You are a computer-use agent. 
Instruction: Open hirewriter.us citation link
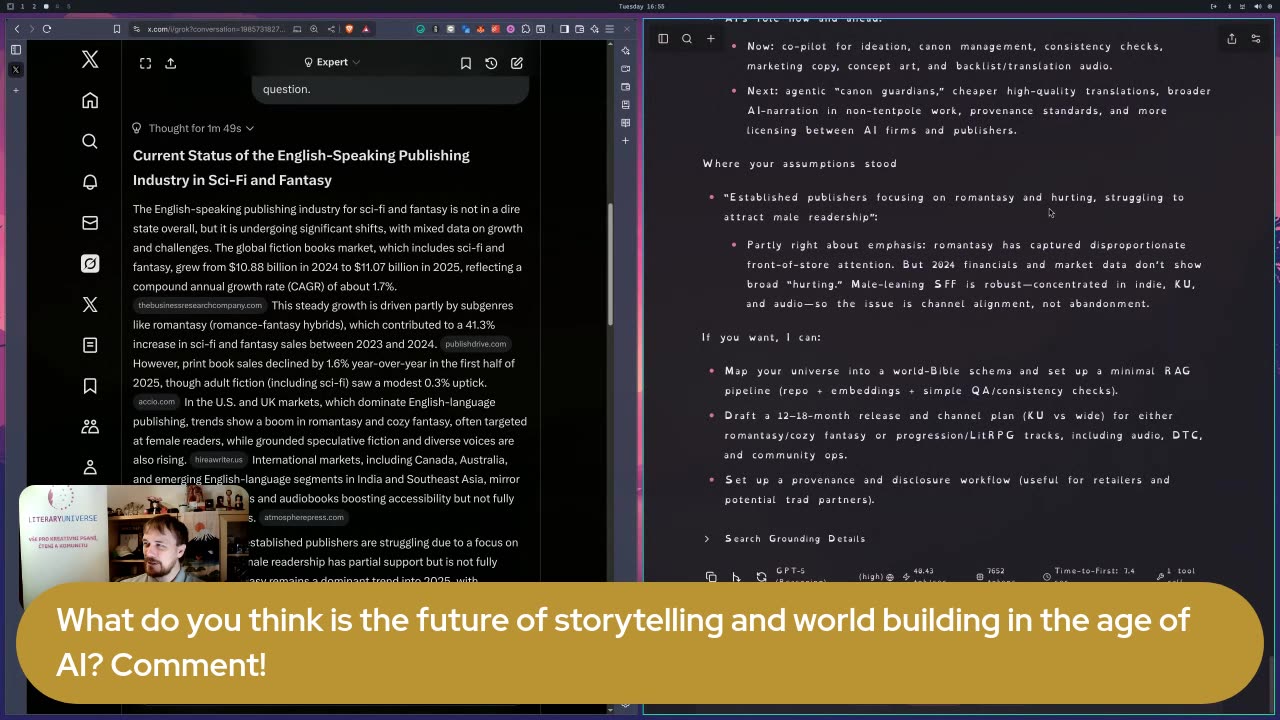219,460
